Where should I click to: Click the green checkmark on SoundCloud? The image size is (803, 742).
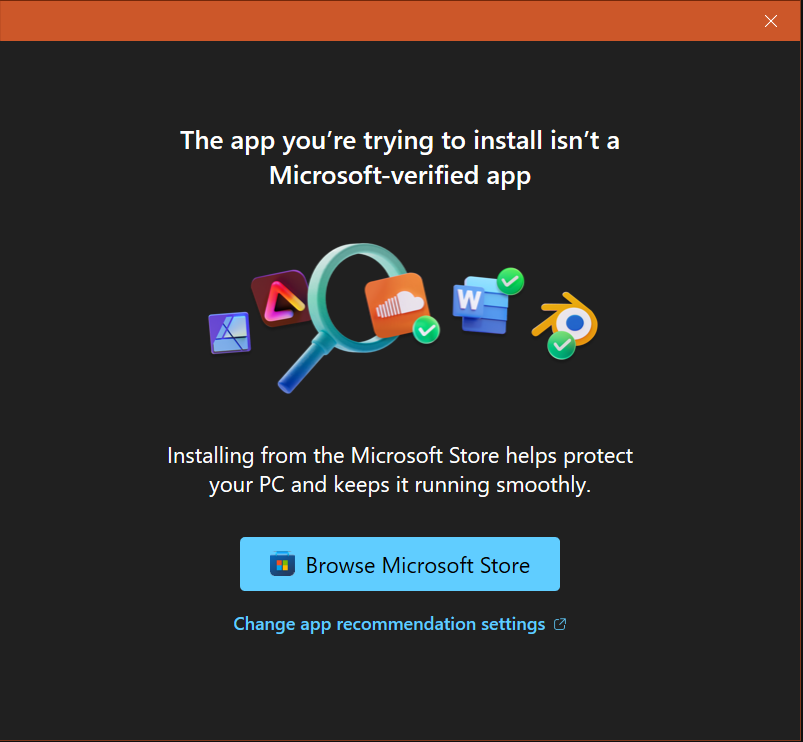(427, 329)
